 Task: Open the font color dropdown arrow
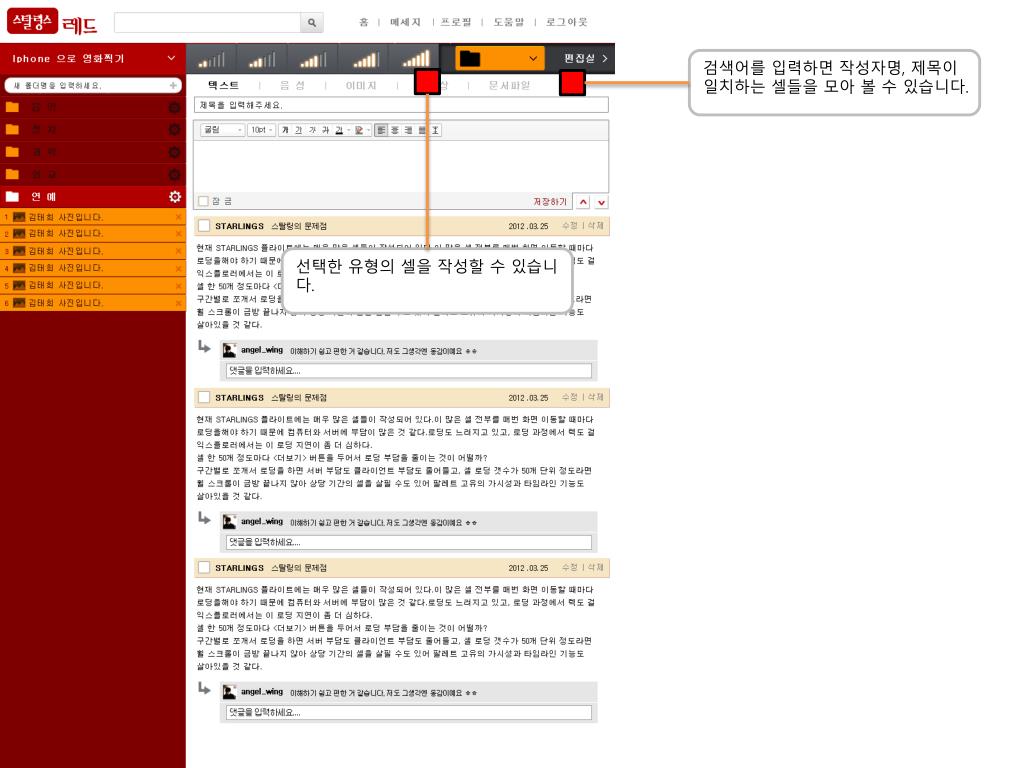(x=349, y=130)
